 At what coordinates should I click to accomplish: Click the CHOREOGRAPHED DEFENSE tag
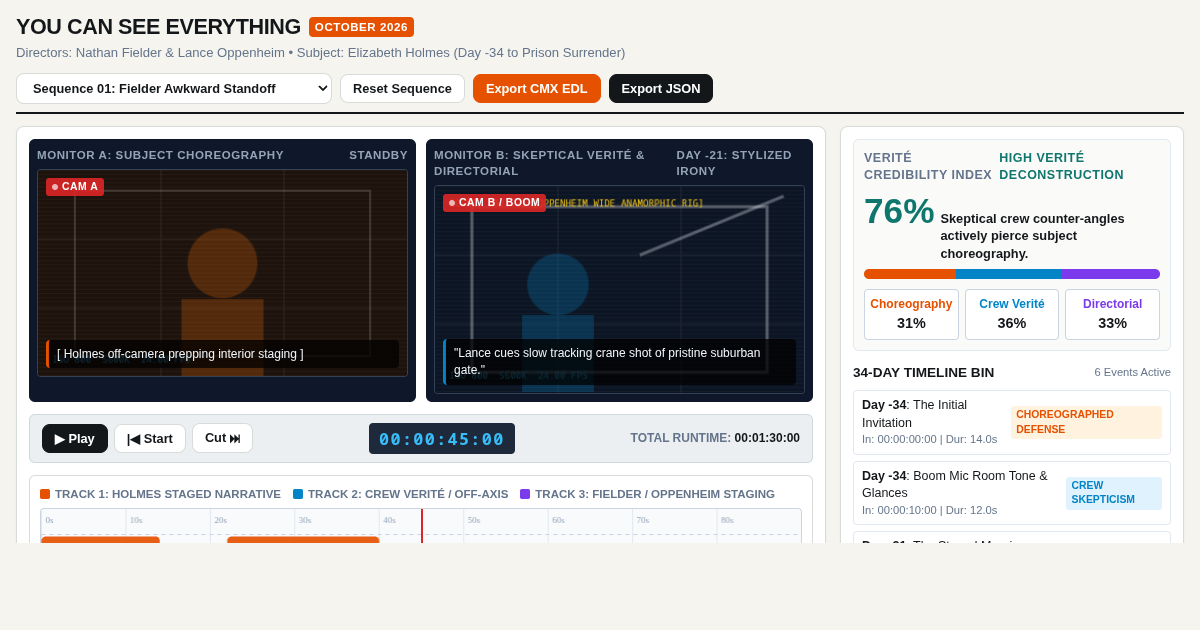point(1086,422)
